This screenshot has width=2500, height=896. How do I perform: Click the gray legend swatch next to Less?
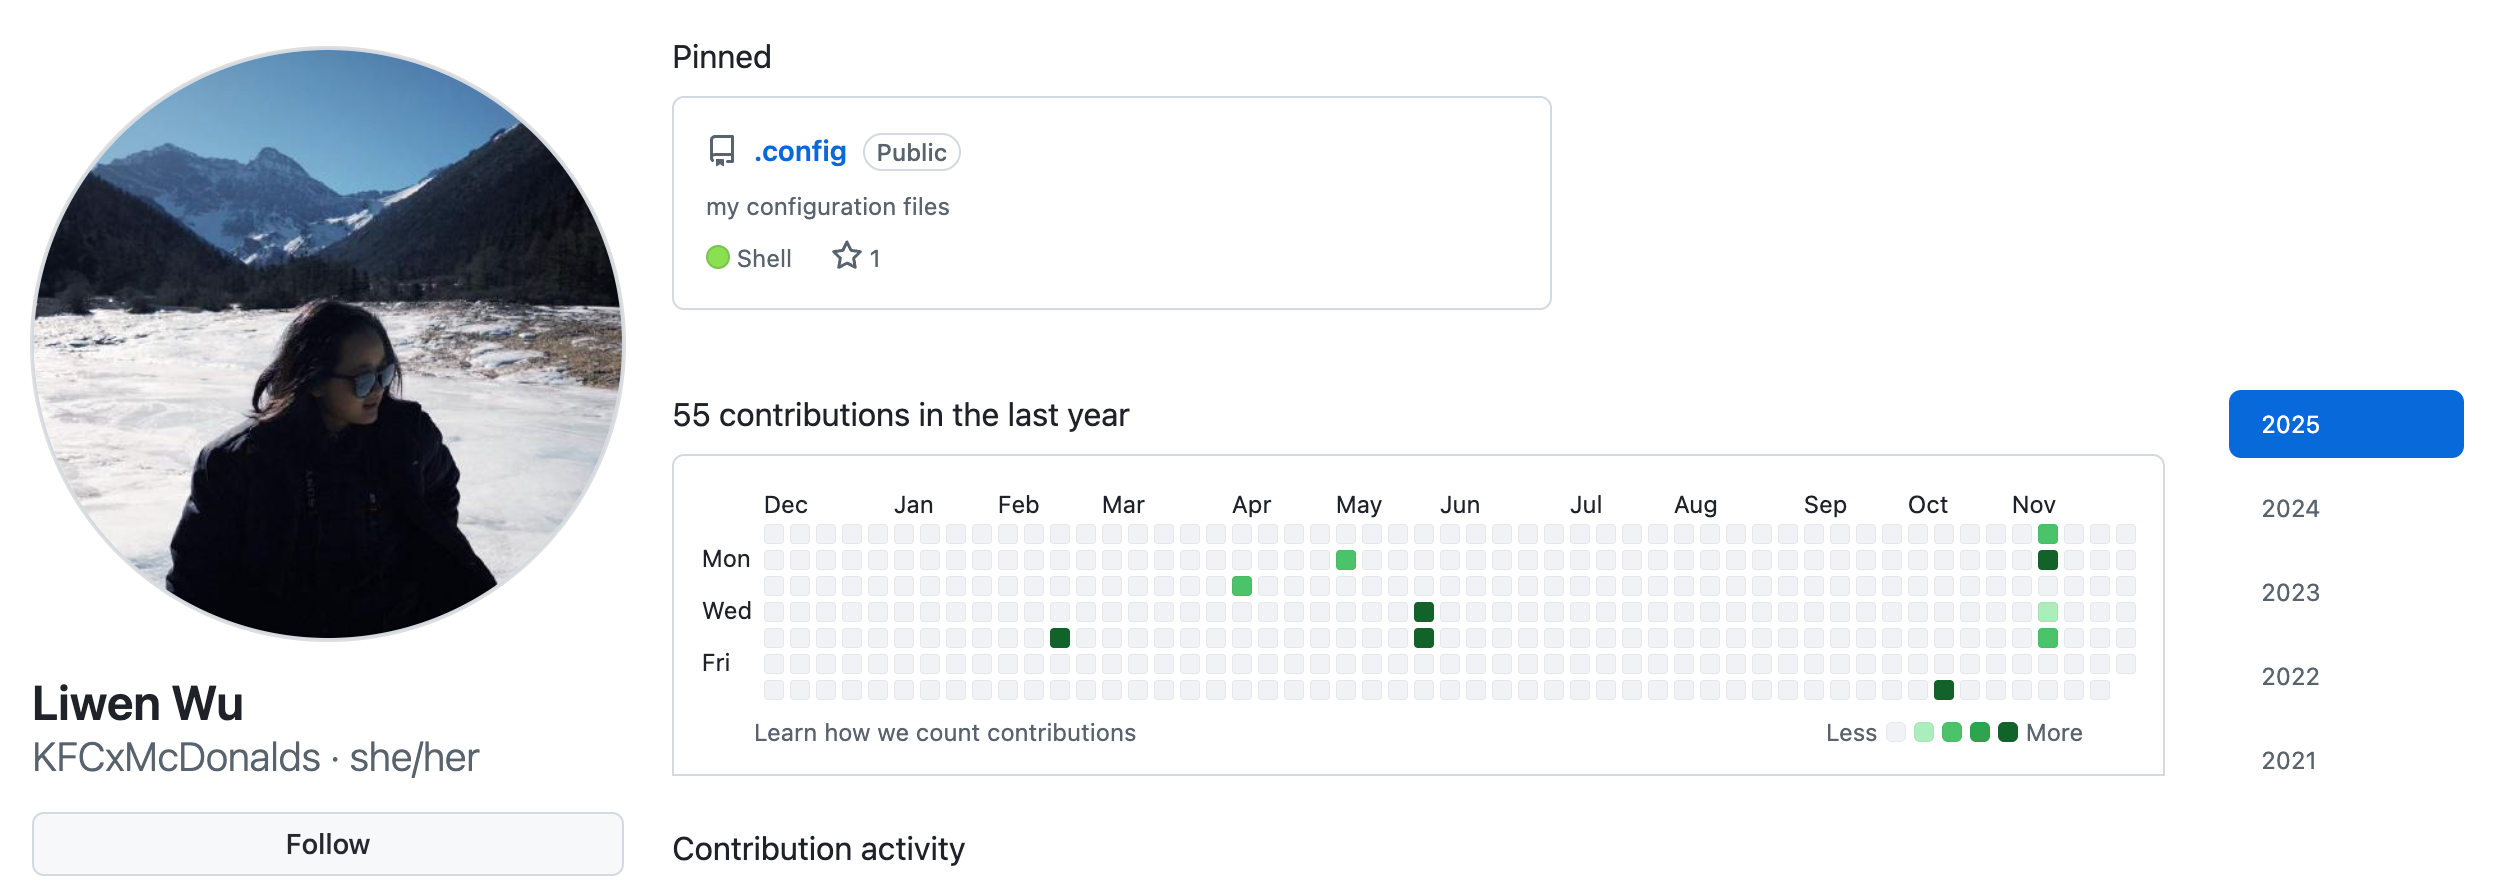coord(1895,733)
